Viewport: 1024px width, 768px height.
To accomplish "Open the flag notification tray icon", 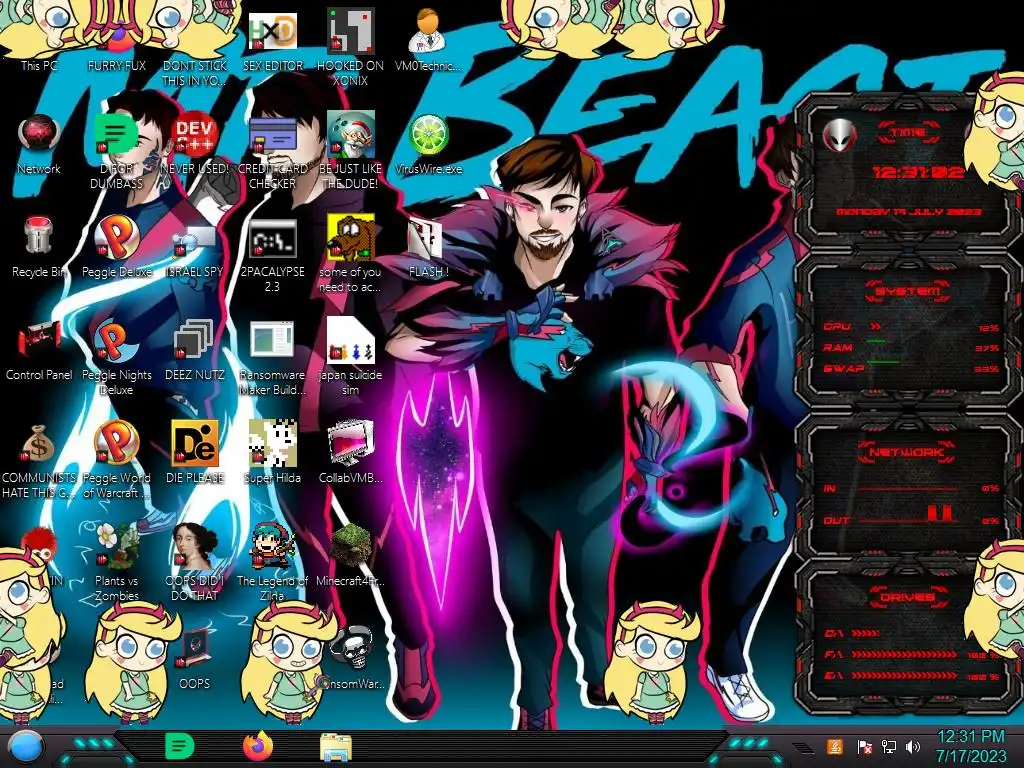I will (x=864, y=746).
